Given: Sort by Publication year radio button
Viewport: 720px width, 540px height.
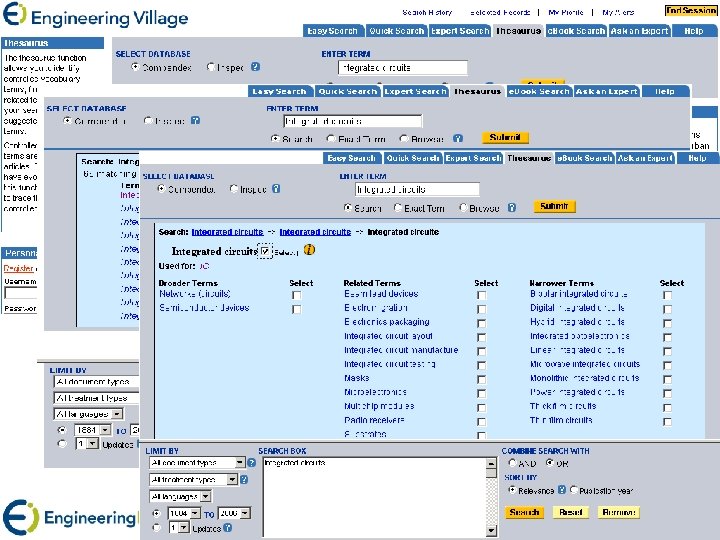Looking at the screenshot, I should [x=574, y=490].
